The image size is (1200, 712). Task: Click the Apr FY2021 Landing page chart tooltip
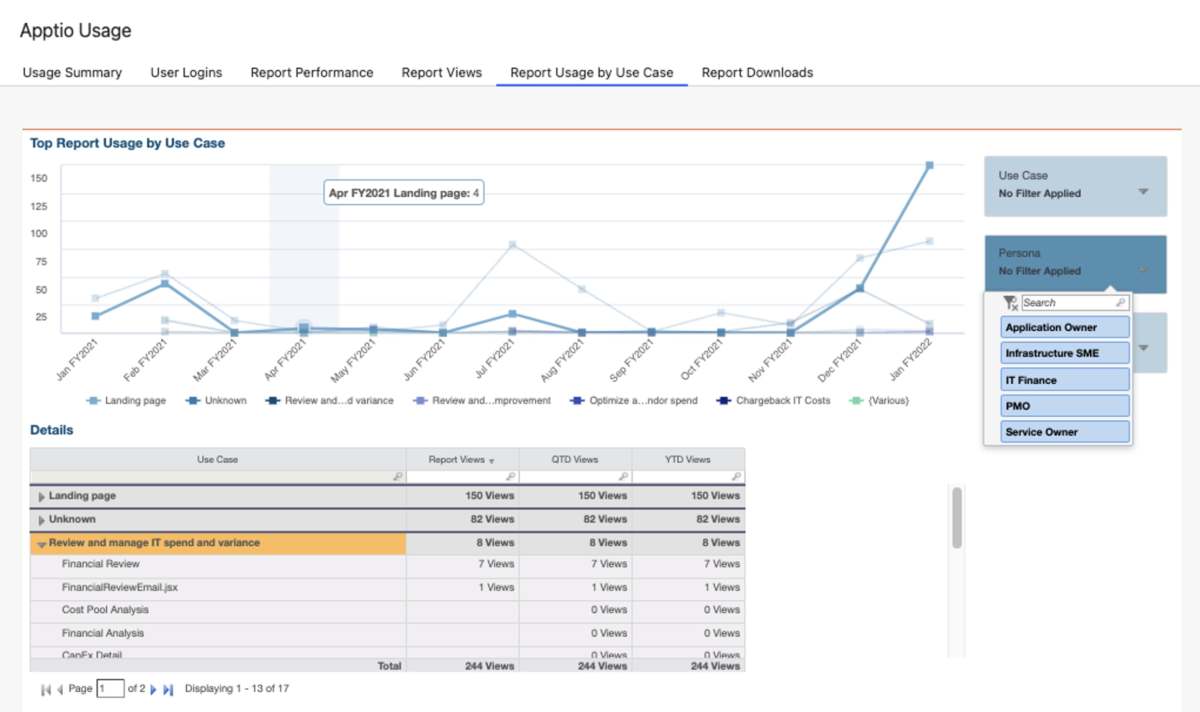[404, 192]
